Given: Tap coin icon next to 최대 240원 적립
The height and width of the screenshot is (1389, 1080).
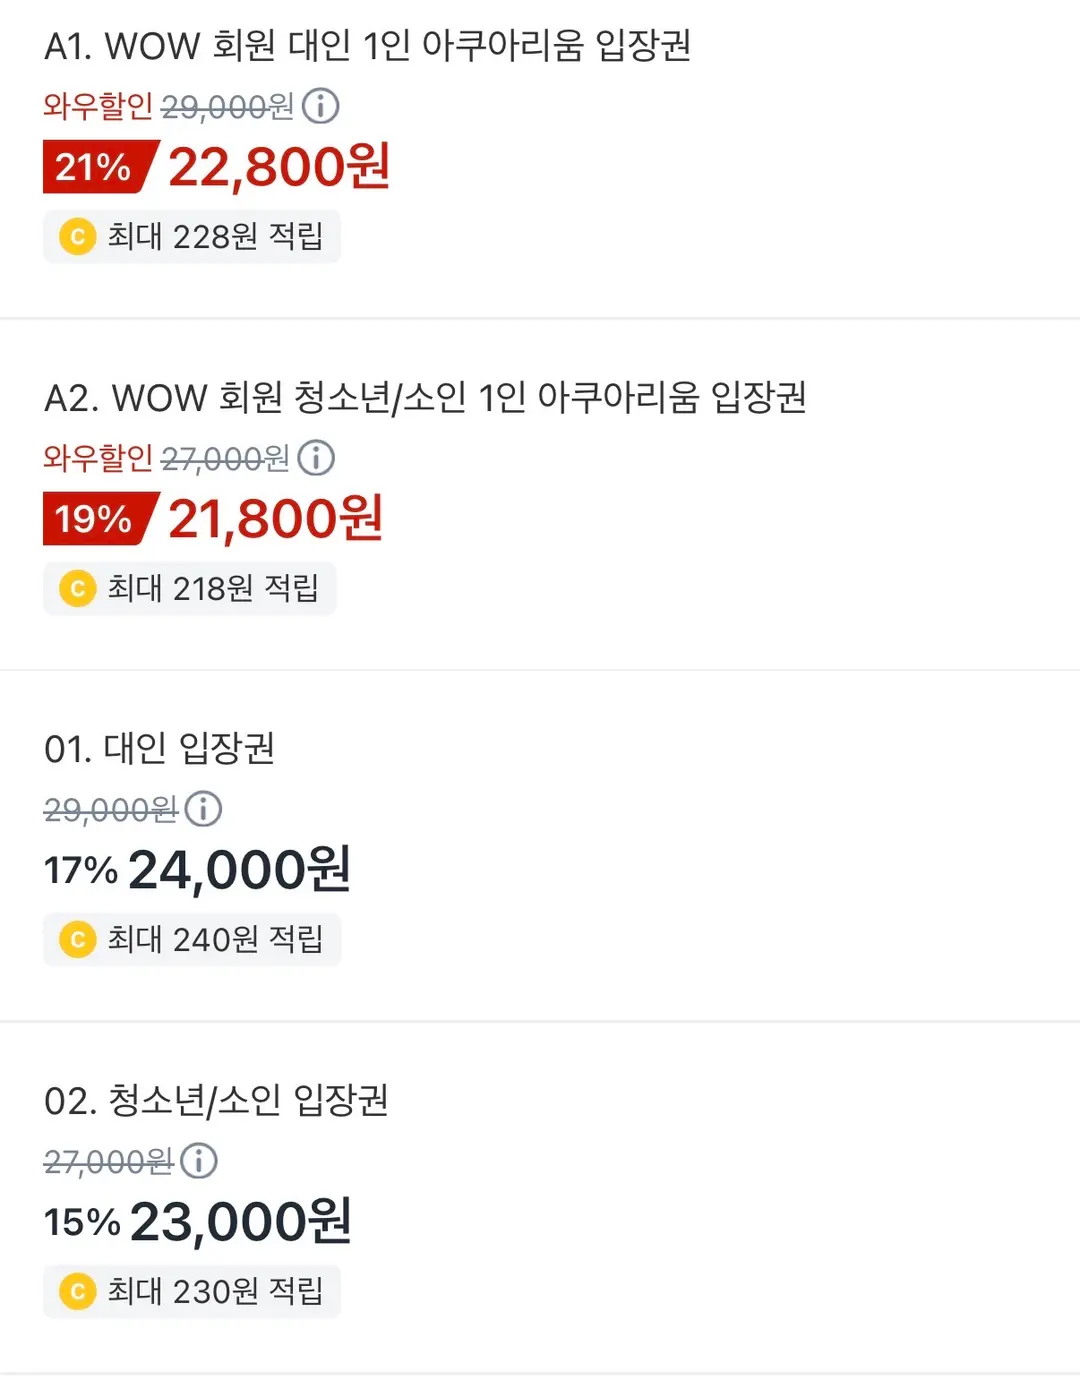Looking at the screenshot, I should pos(77,940).
